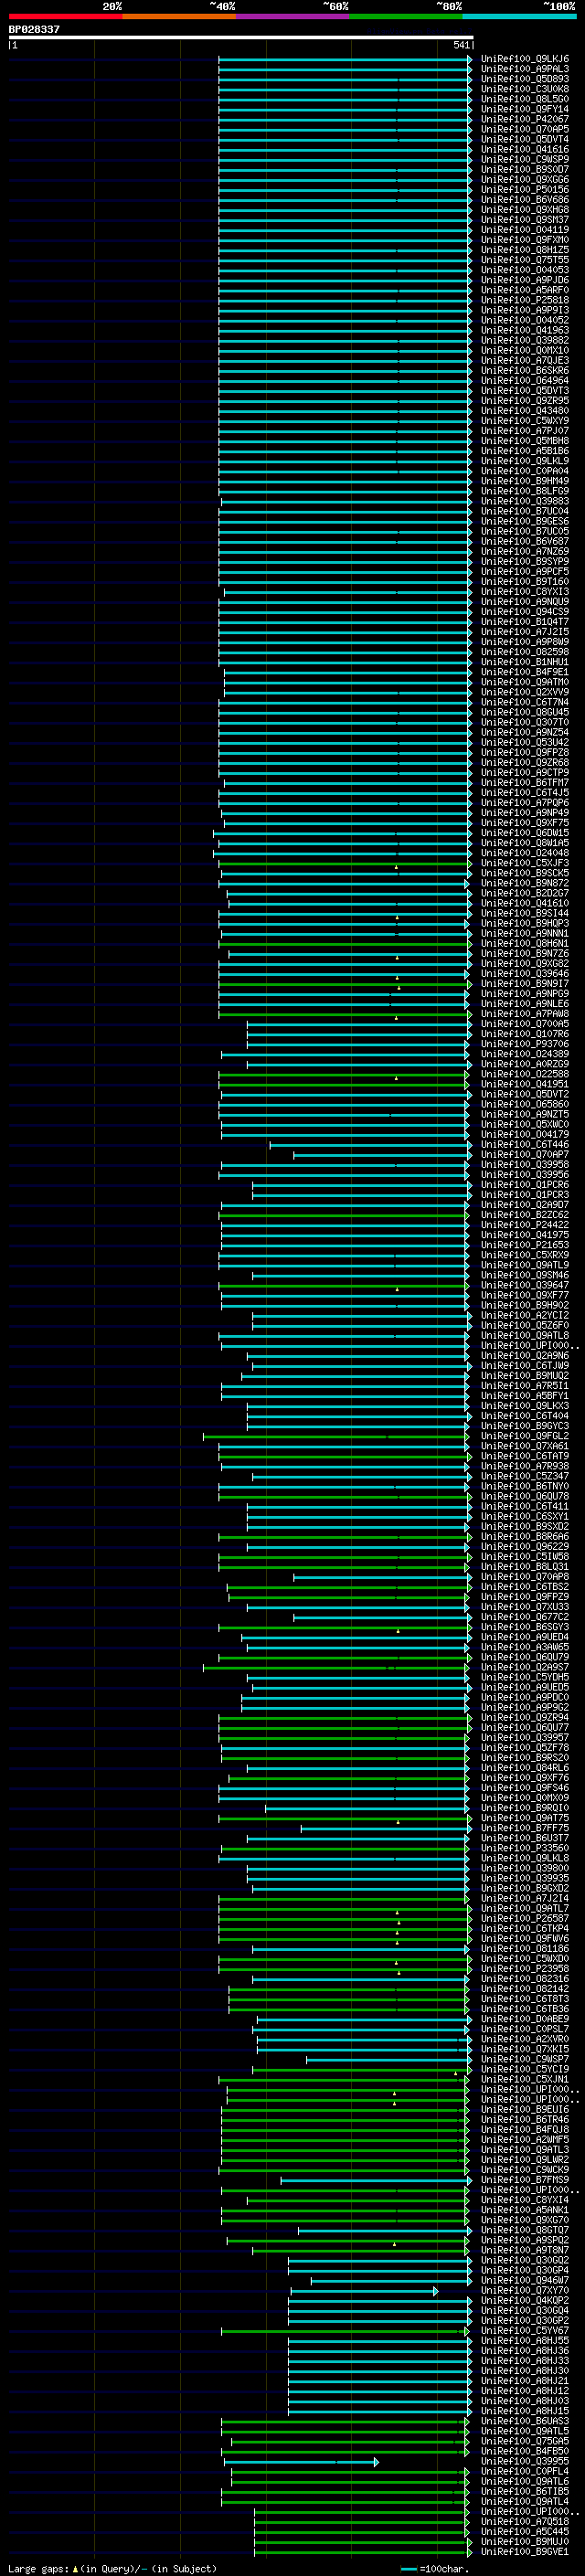Open hit UniRef100_C6TJW9
The image size is (585, 2576).
525,1366
